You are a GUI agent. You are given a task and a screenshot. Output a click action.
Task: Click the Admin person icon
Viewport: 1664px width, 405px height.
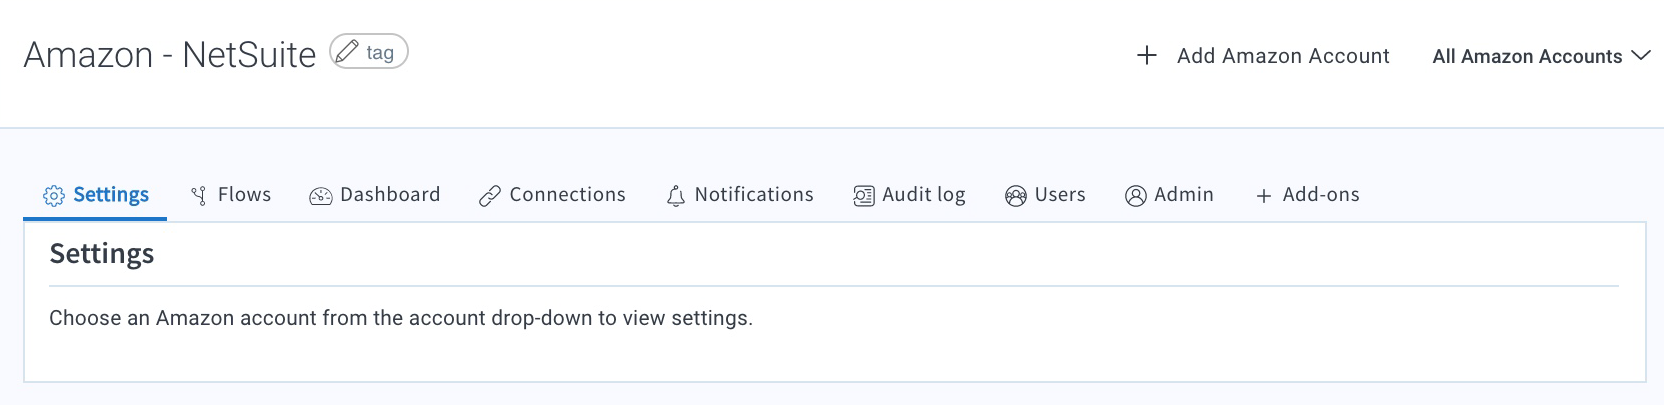pos(1136,196)
